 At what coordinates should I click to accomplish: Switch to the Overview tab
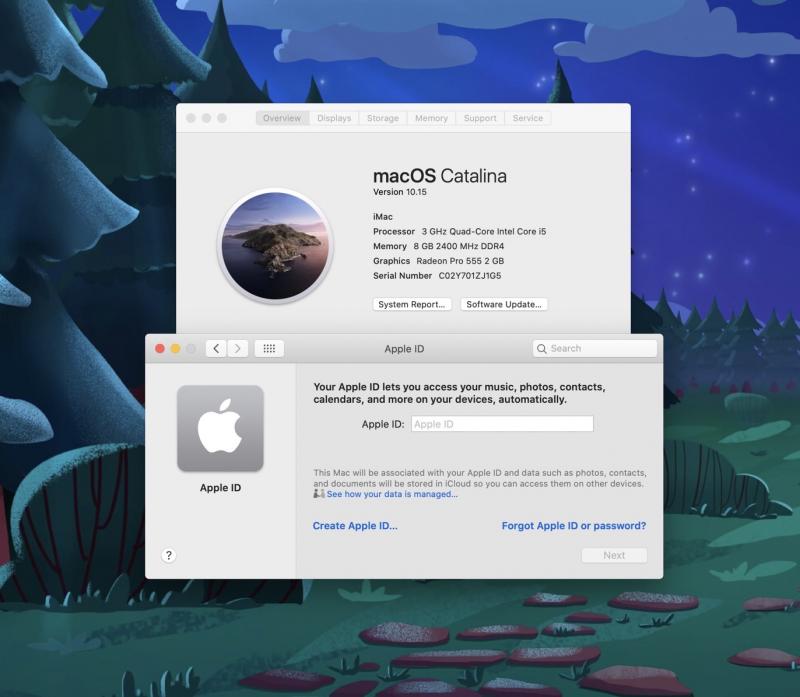pos(282,118)
